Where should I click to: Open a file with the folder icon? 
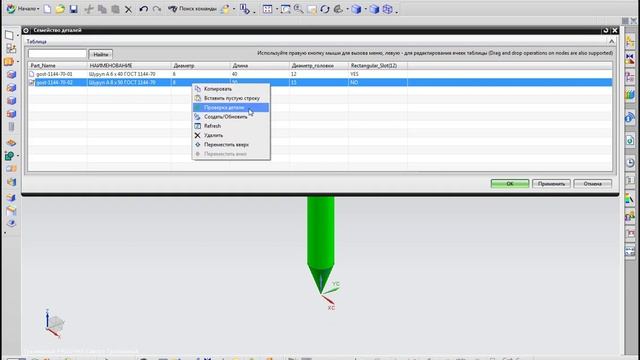(60, 9)
